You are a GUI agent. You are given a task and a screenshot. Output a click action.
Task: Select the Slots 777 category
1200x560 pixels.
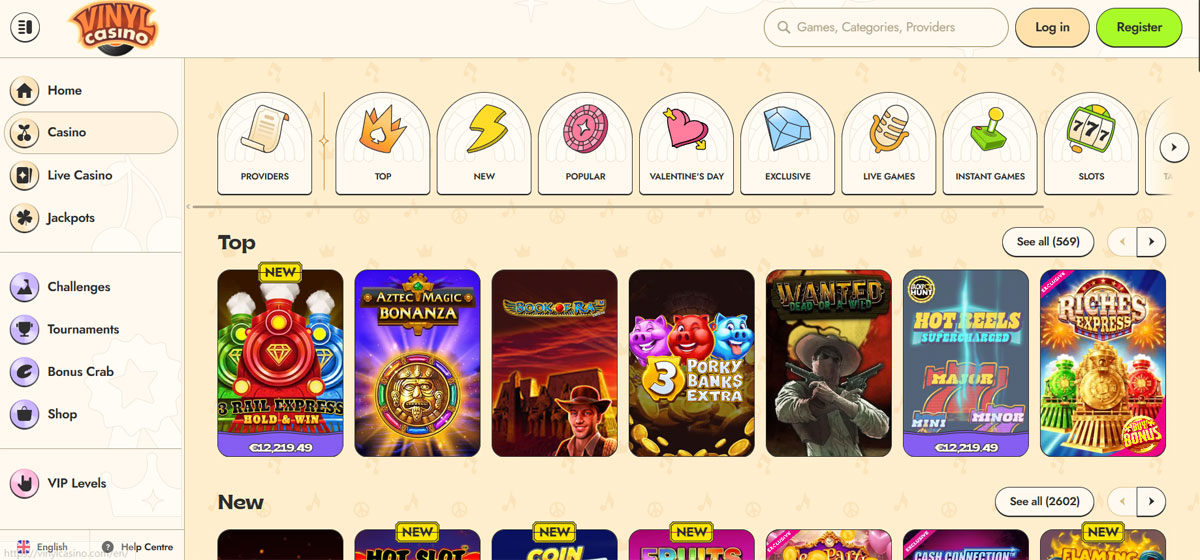tap(1091, 143)
